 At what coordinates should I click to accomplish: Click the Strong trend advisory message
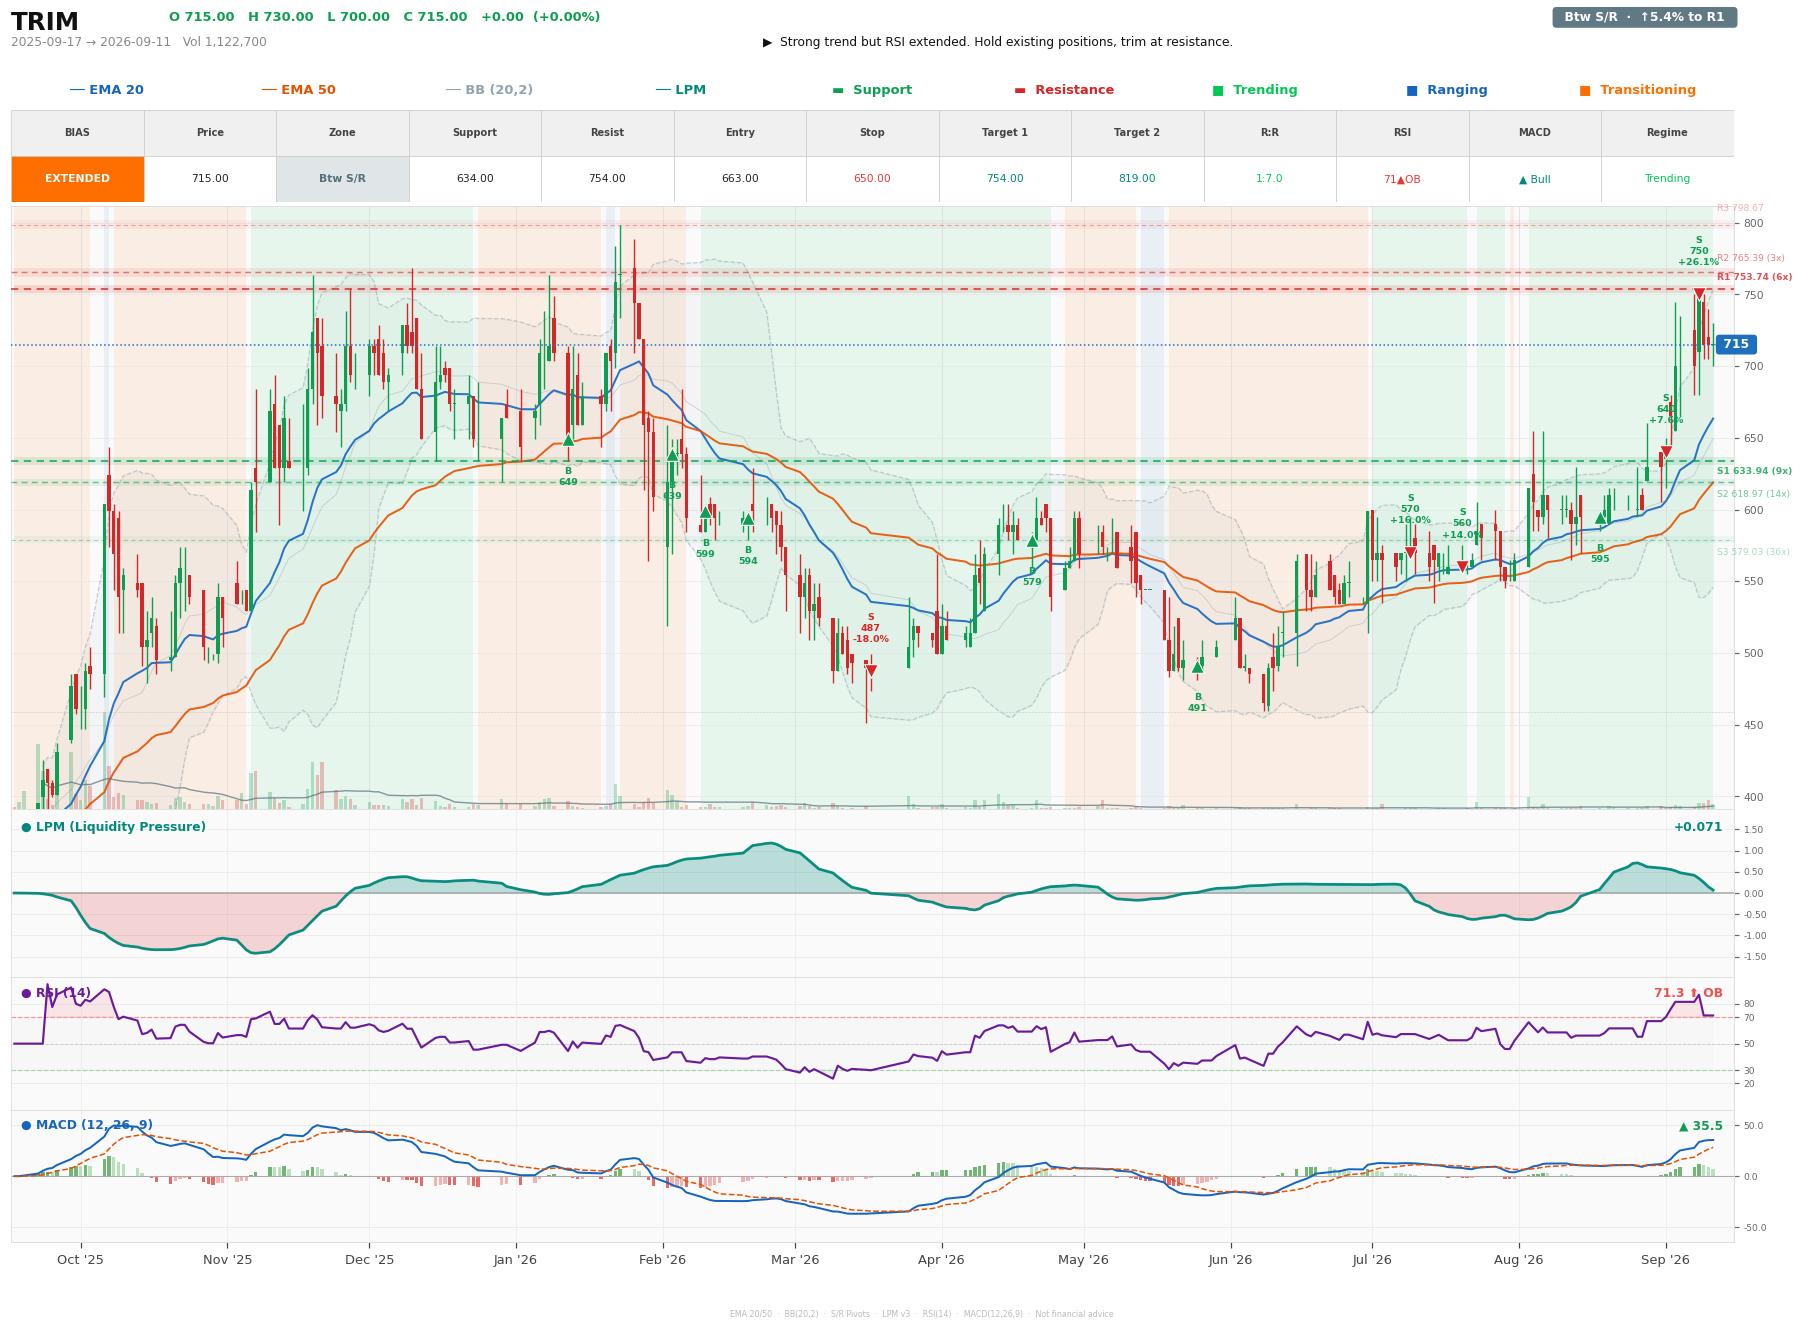coord(998,42)
